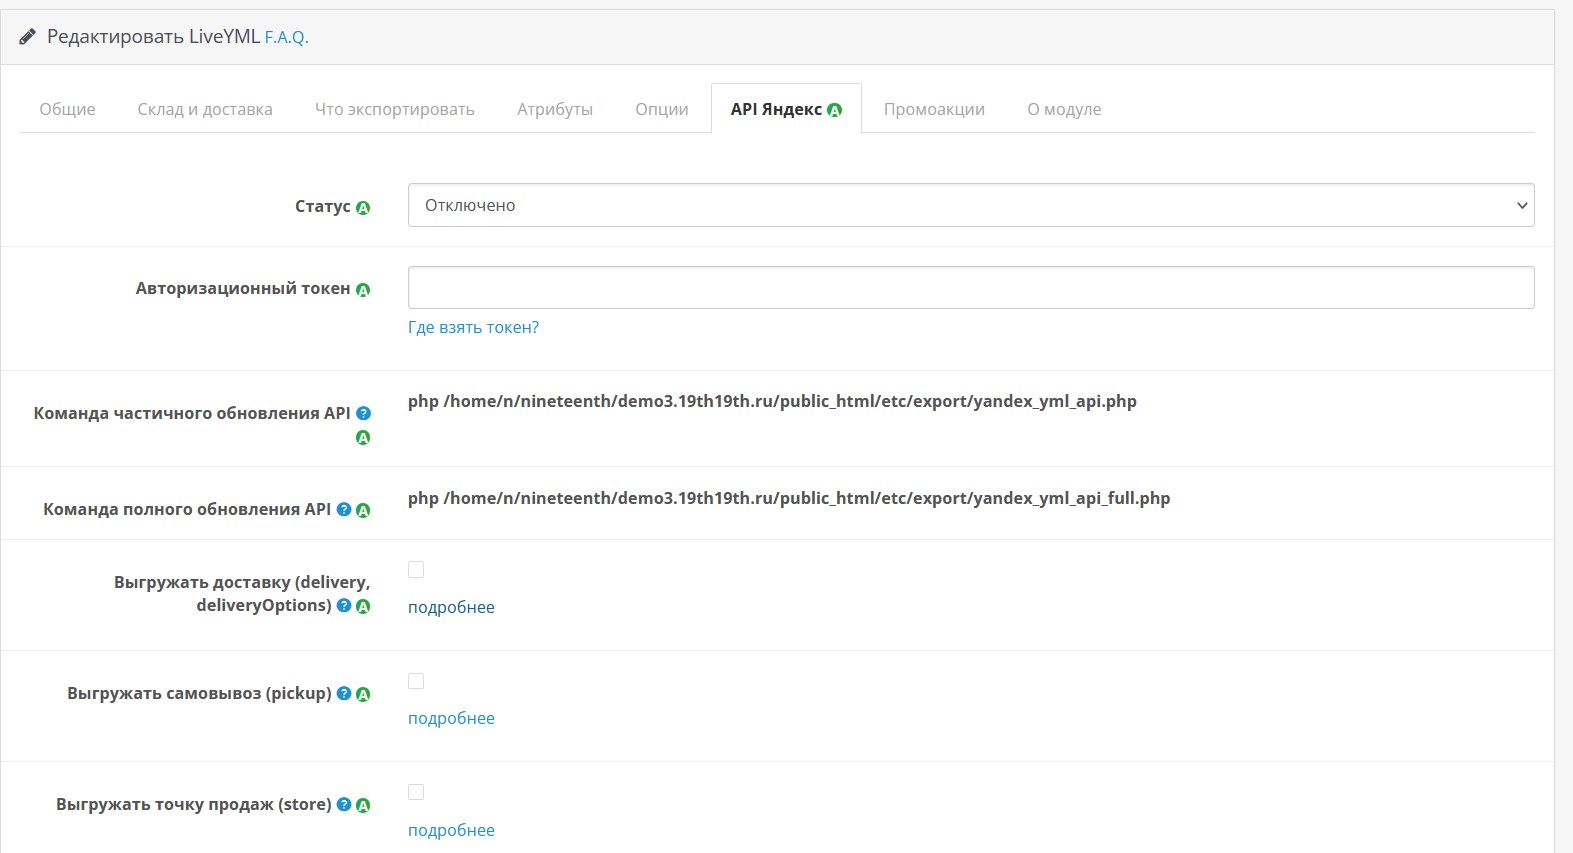Click green A icon next to Статус

(363, 208)
